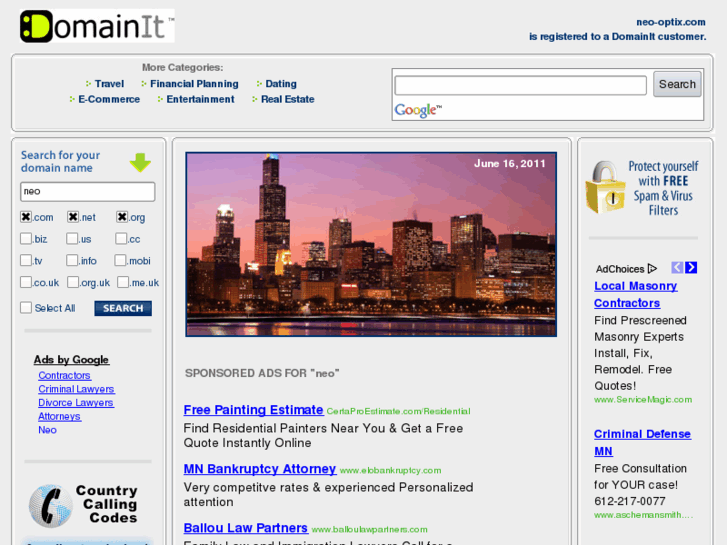This screenshot has width=727, height=545.
Task: Click the Google Search button
Action: [677, 85]
